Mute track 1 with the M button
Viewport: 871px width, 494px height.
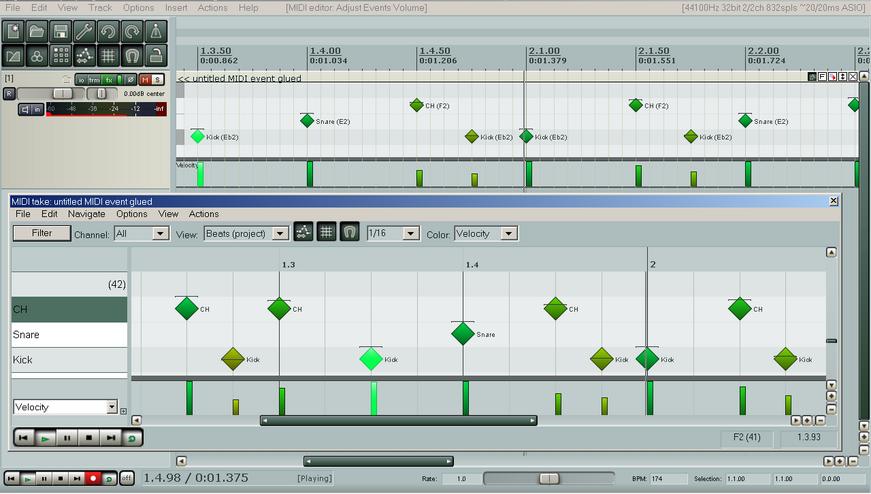coord(145,79)
